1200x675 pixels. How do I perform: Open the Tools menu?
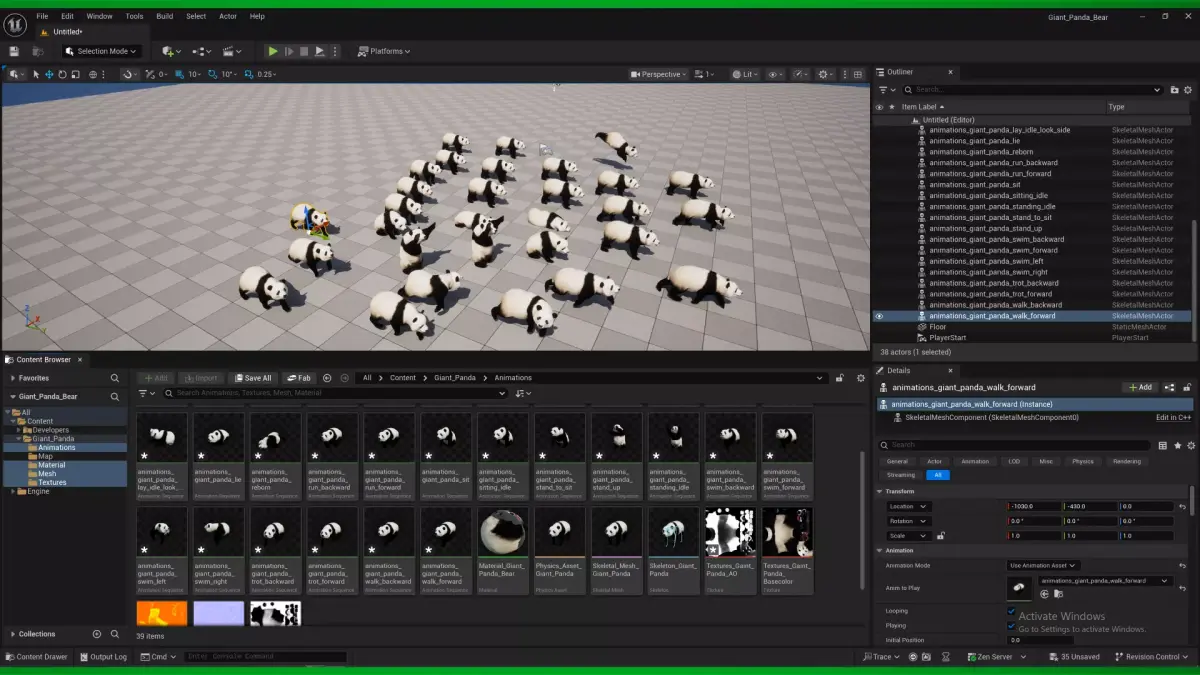coord(134,16)
